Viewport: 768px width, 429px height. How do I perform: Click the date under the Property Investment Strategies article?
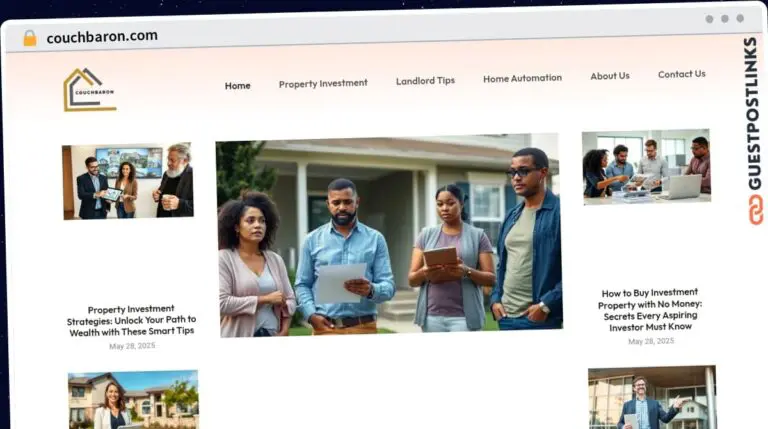pyautogui.click(x=131, y=346)
